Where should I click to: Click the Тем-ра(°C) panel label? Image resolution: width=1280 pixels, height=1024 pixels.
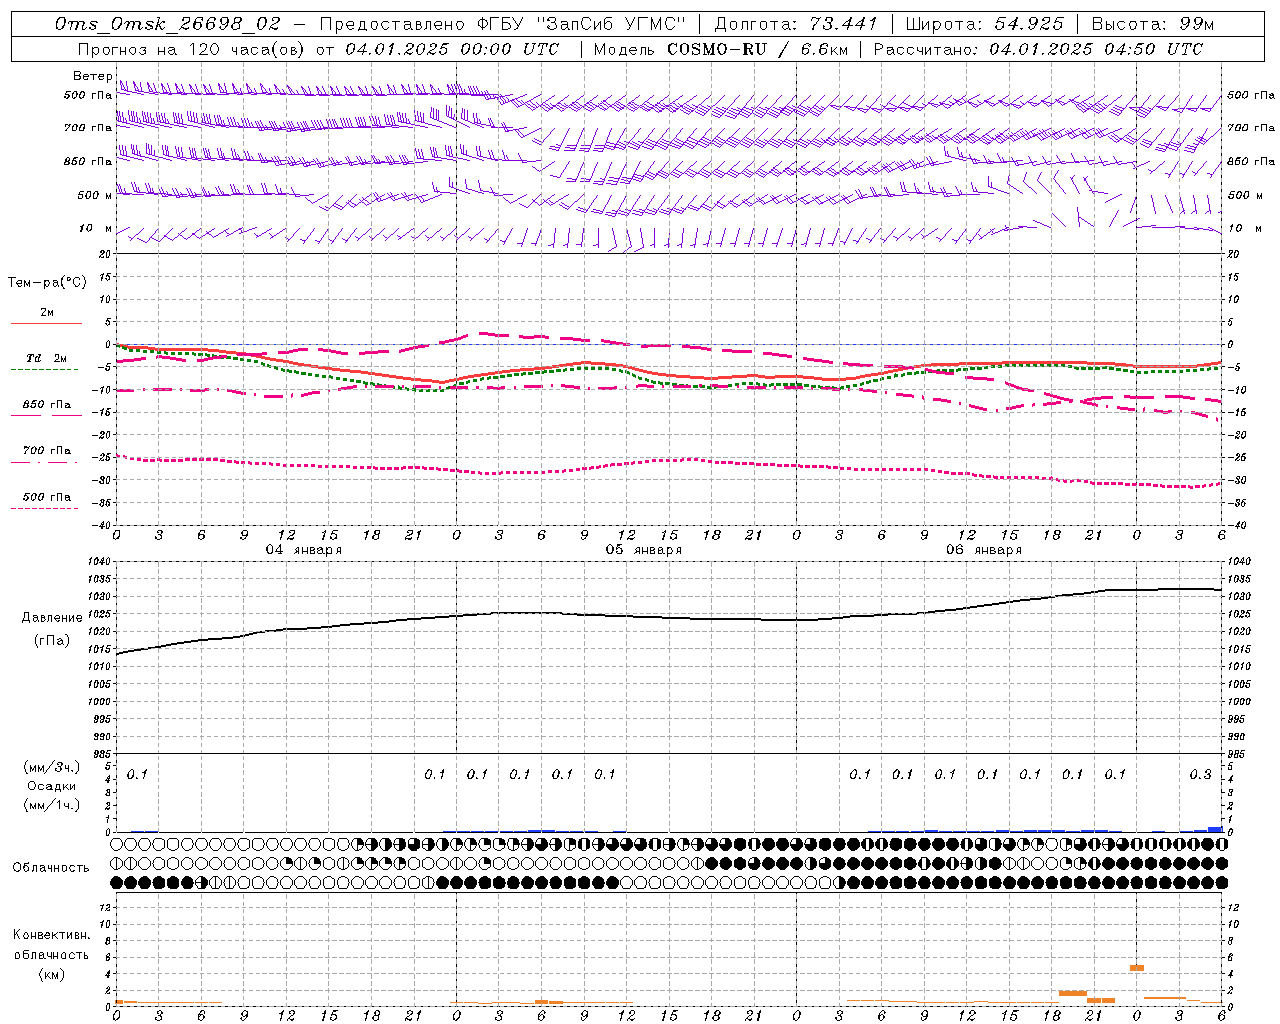point(47,282)
